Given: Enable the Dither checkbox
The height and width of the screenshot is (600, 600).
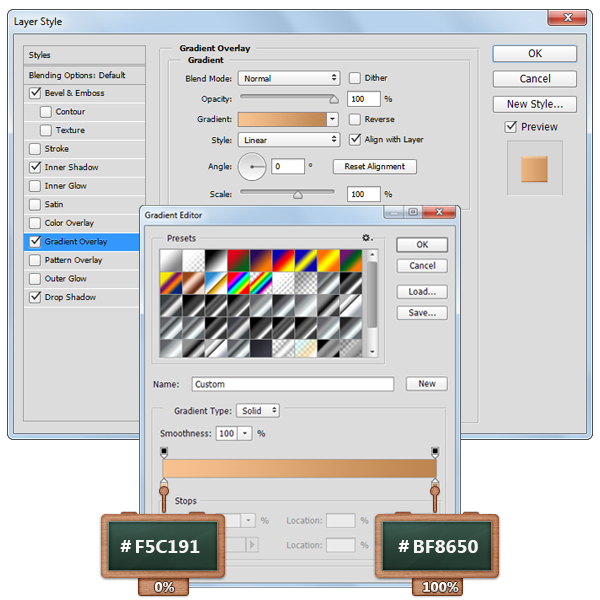Looking at the screenshot, I should (355, 78).
